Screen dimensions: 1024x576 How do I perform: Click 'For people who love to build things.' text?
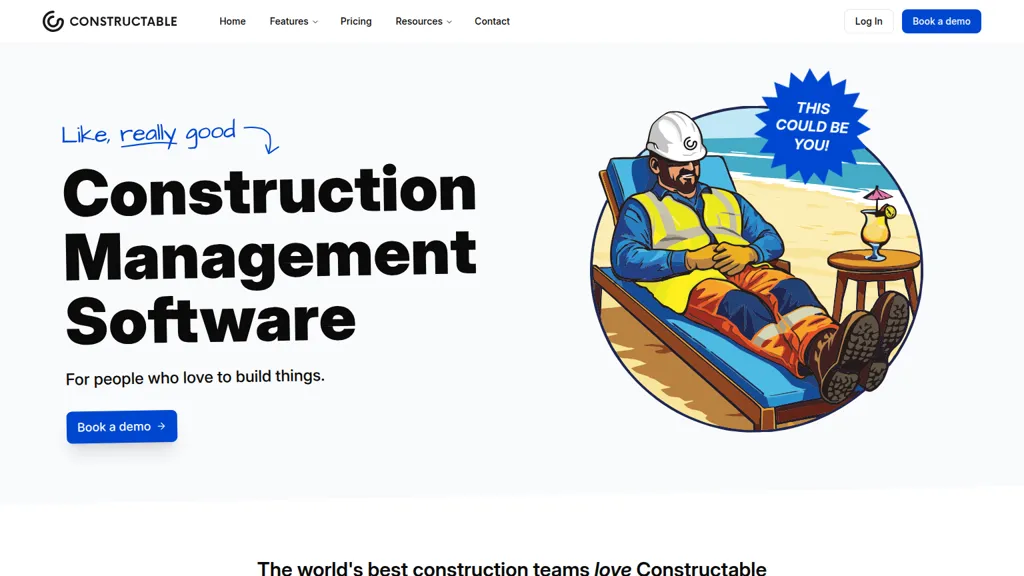click(195, 377)
